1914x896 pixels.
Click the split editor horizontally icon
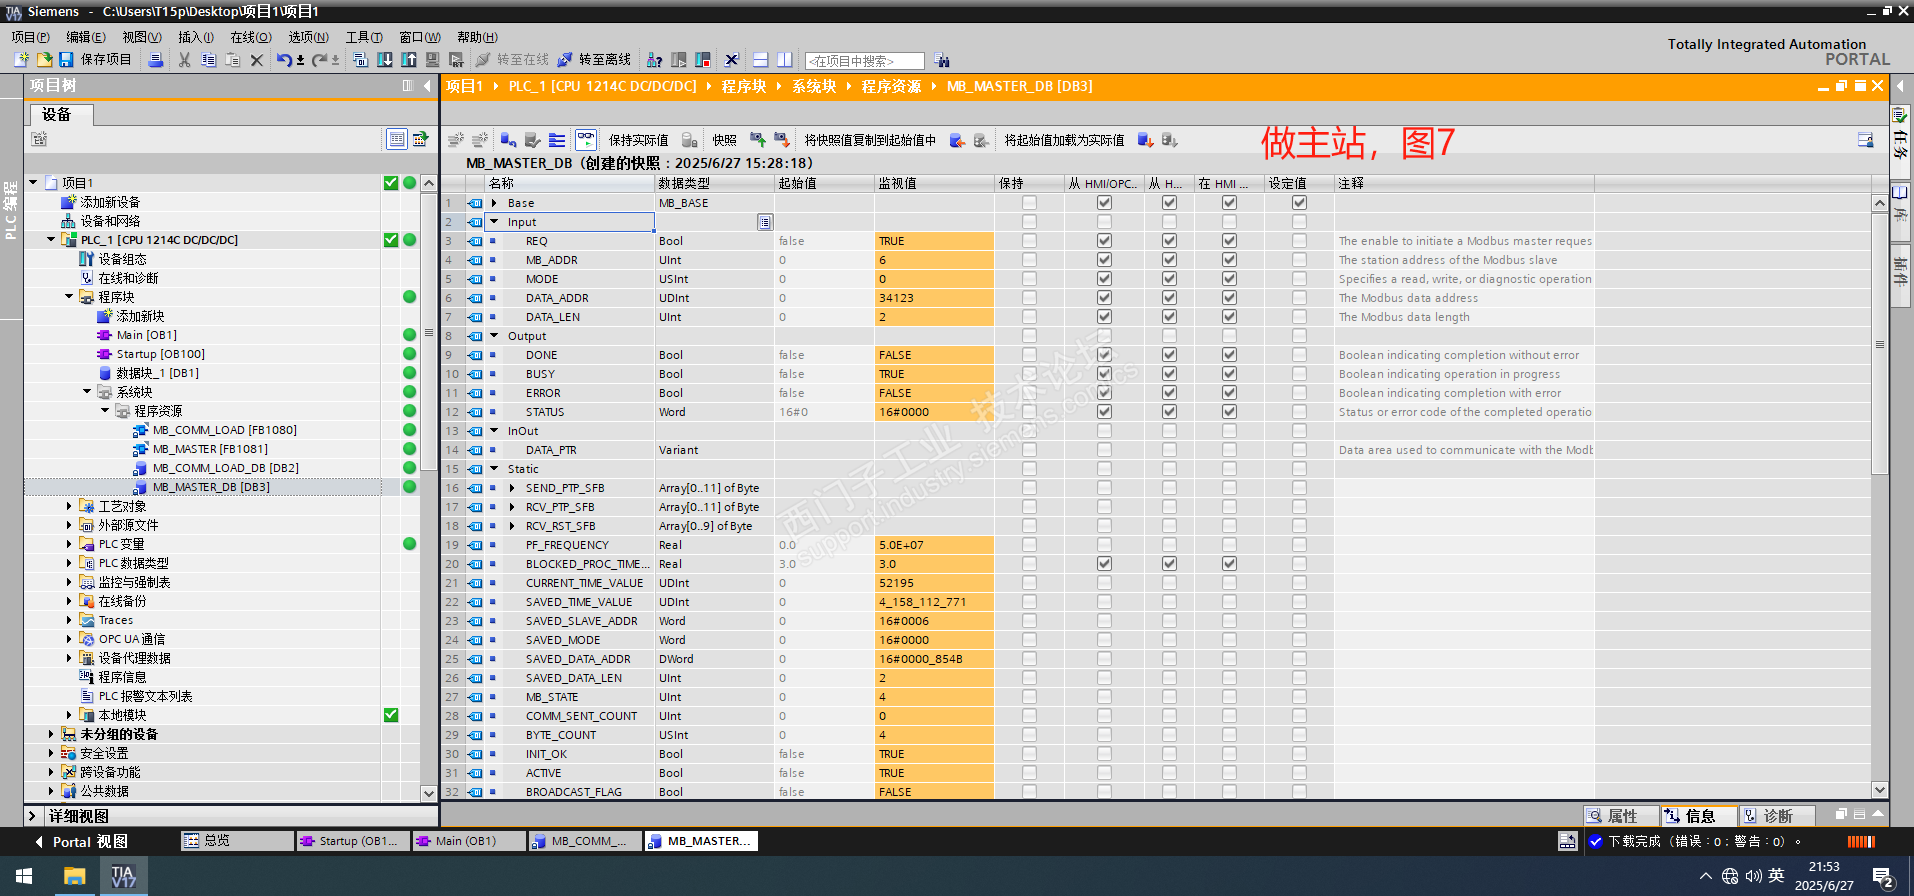[760, 60]
